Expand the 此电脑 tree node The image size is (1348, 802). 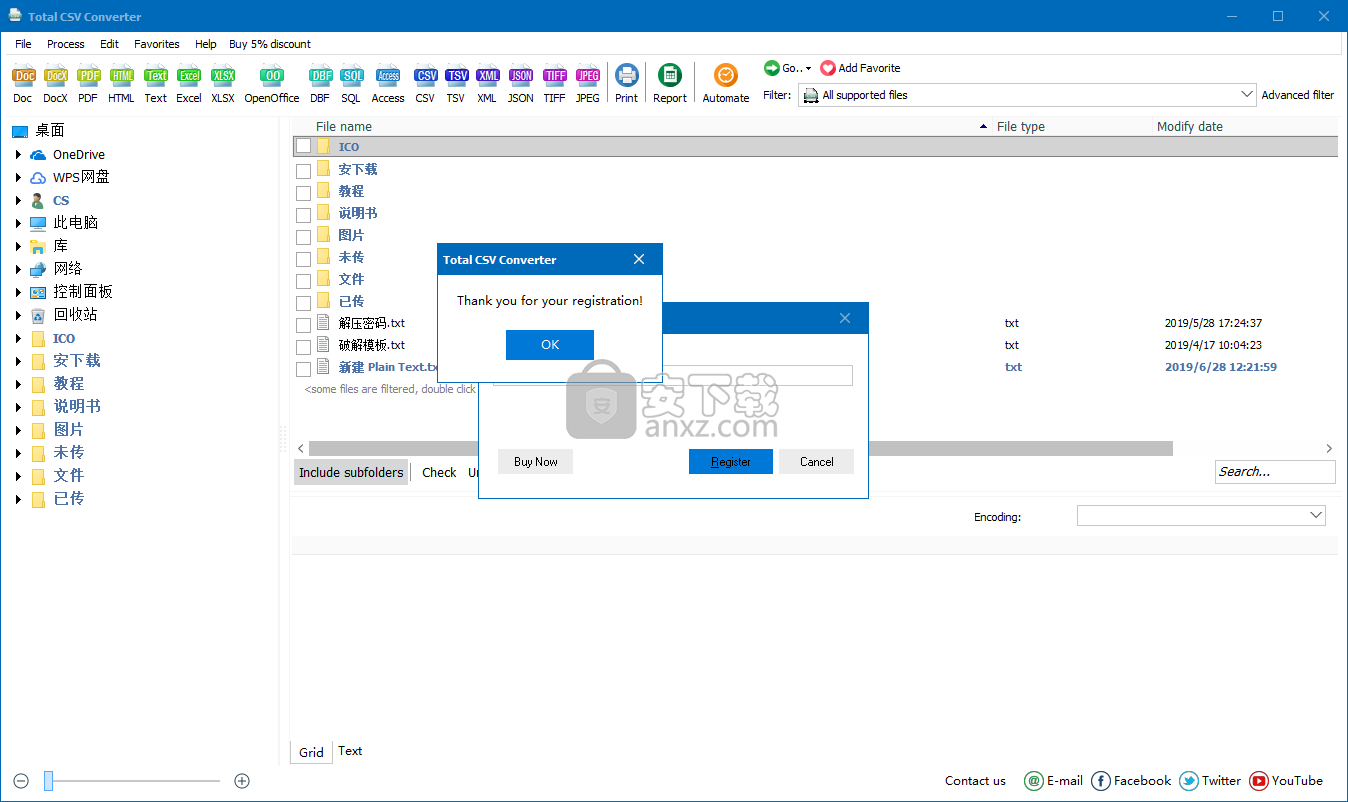pos(18,223)
